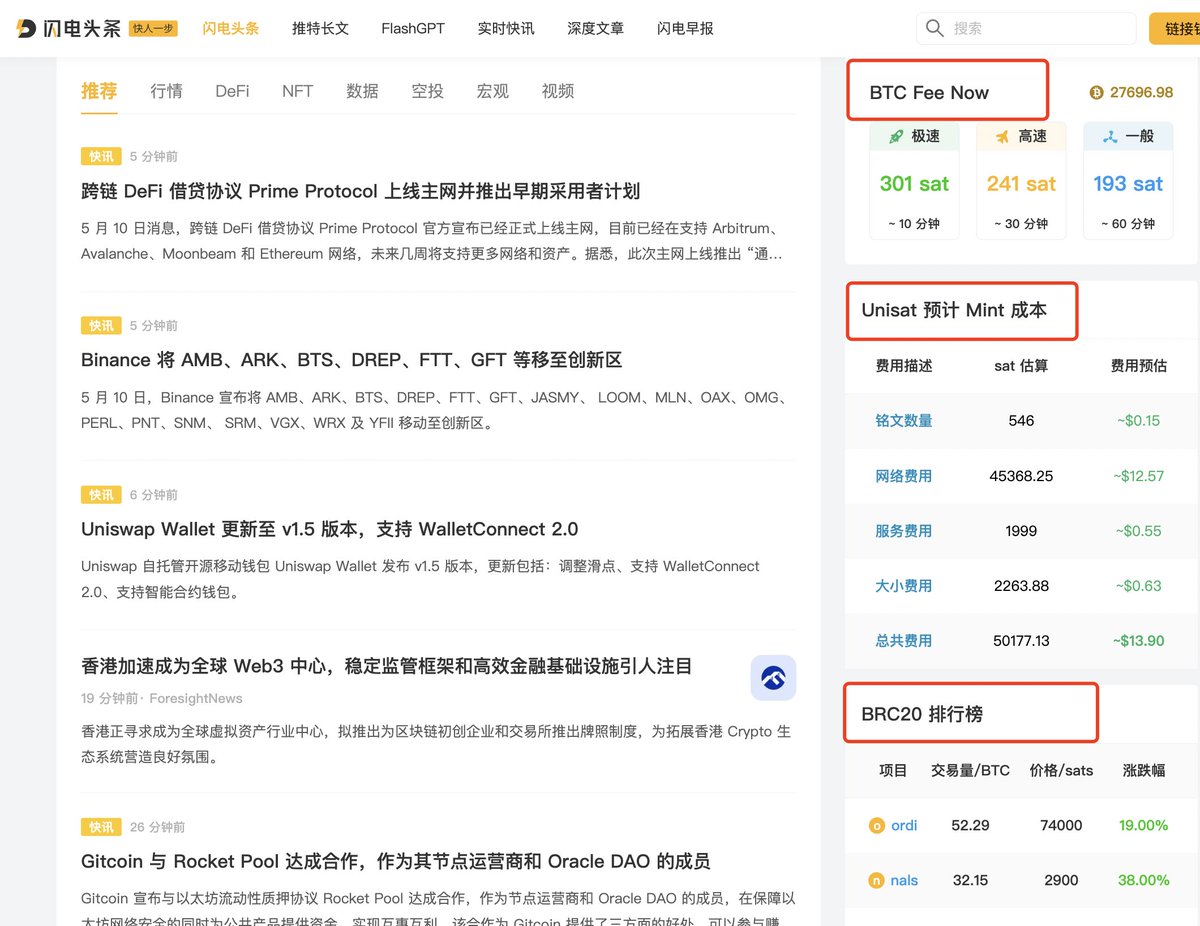Click the 快讯 badge on the Binance news item
This screenshot has width=1200, height=926.
point(100,325)
